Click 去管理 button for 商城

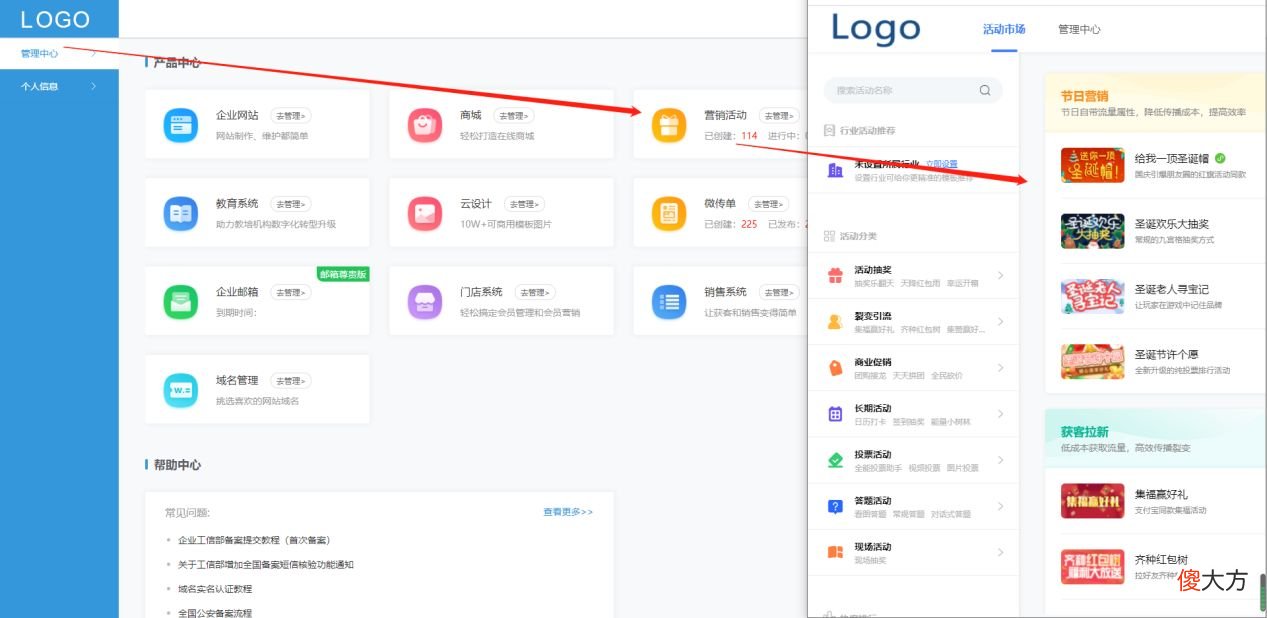pyautogui.click(x=513, y=116)
